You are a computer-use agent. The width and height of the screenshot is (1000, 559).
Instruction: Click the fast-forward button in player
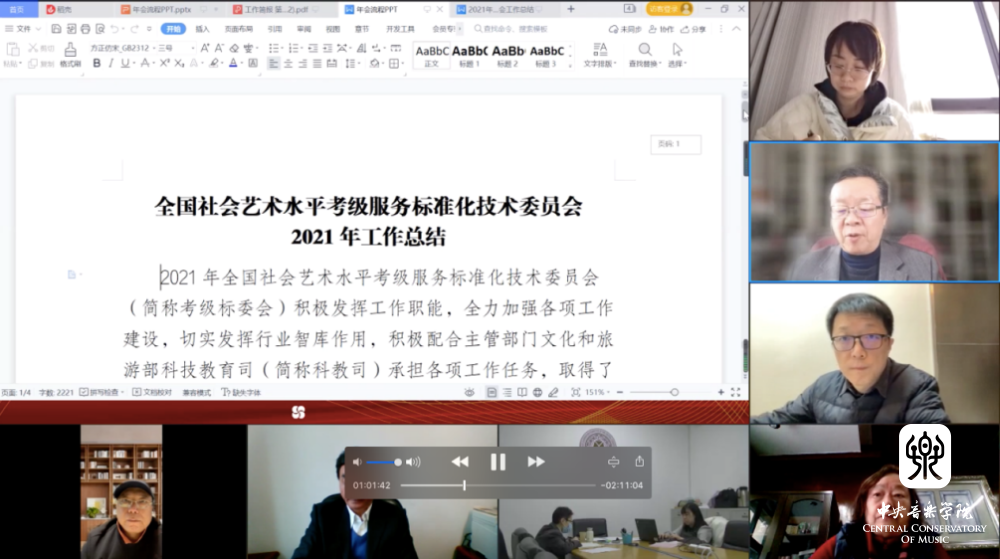point(536,462)
